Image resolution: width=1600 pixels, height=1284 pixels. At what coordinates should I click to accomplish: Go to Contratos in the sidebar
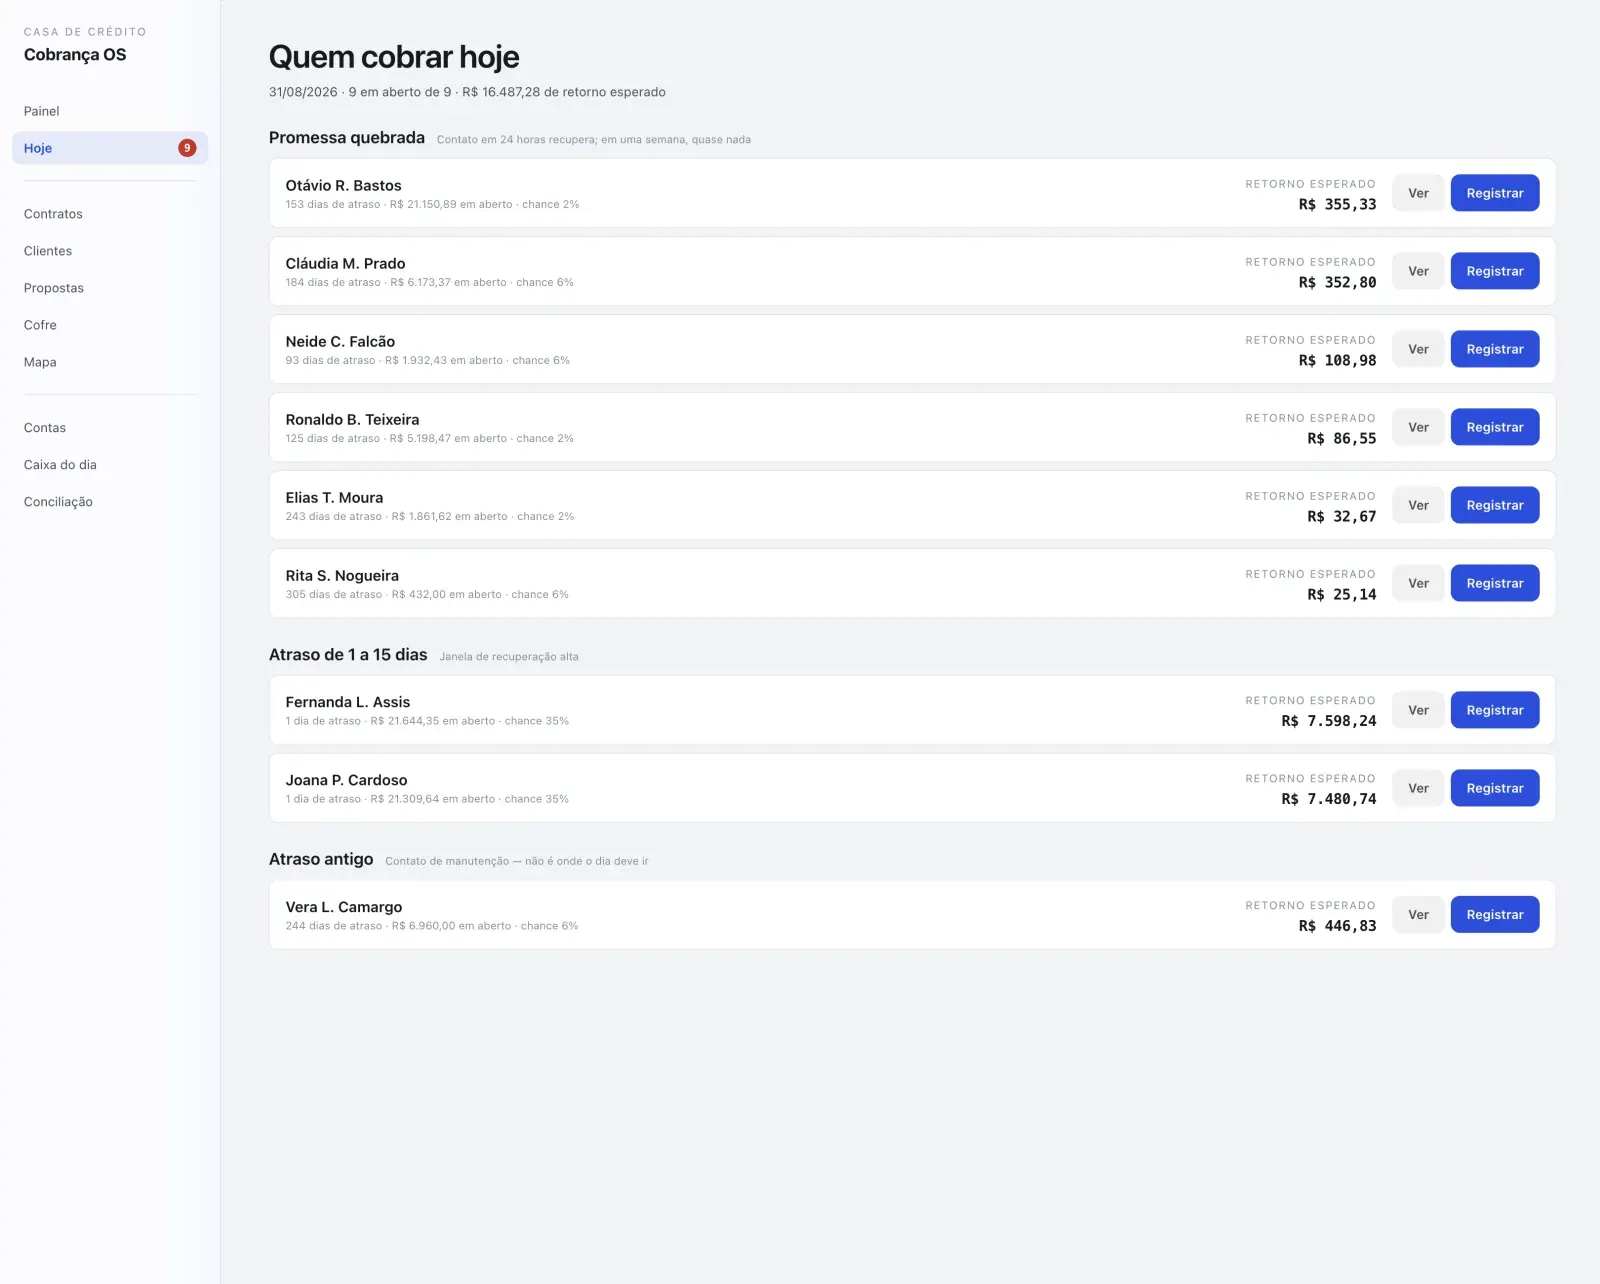pos(110,214)
